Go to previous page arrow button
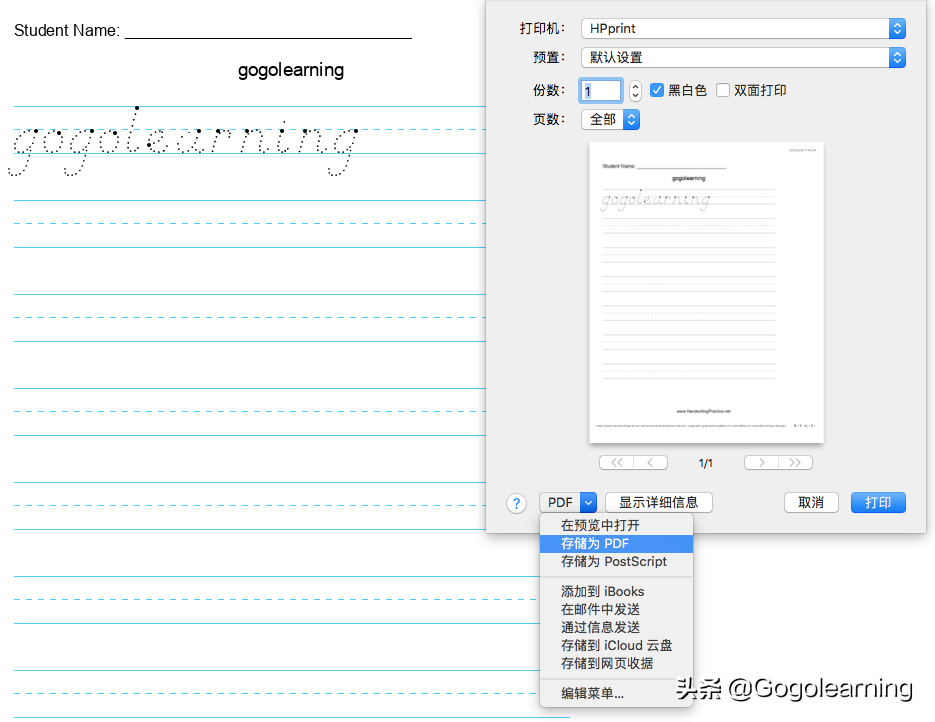This screenshot has height=722, width=935. click(651, 463)
